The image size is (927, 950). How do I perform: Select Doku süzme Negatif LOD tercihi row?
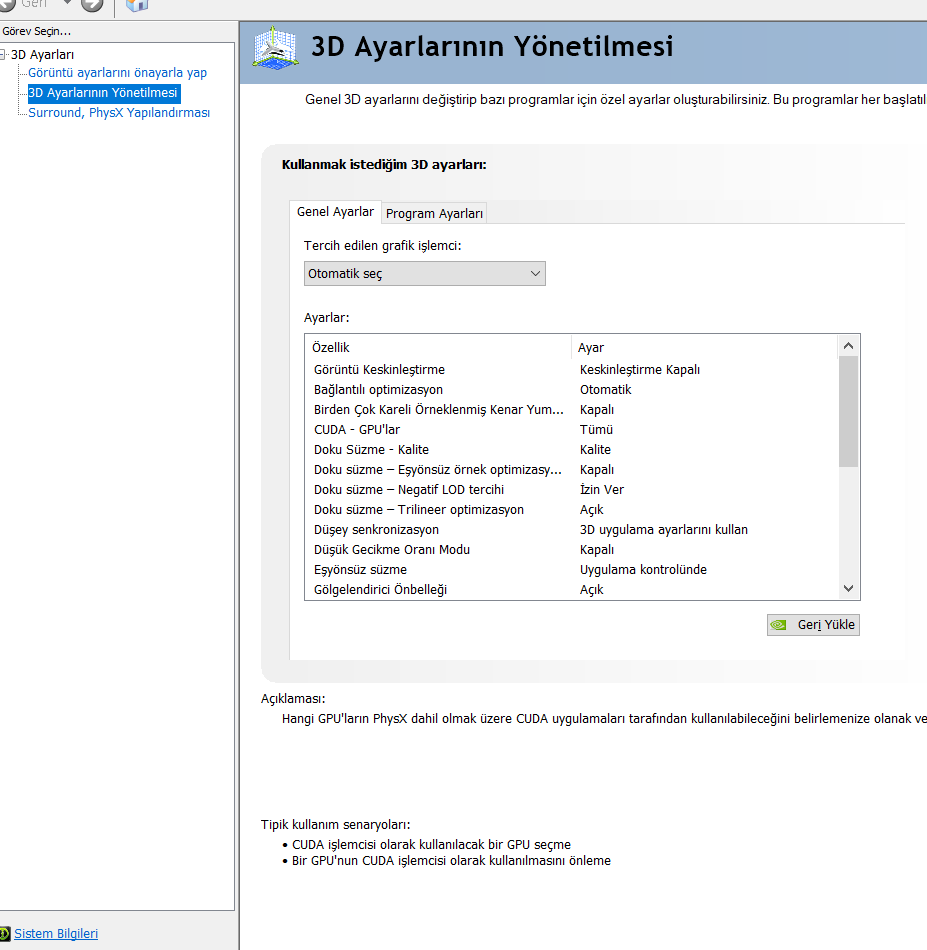pyautogui.click(x=572, y=490)
